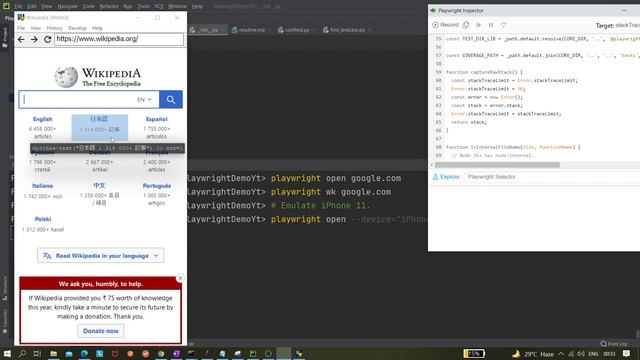
Task: Expand Read Wikipedia in your language
Action: (x=100, y=256)
